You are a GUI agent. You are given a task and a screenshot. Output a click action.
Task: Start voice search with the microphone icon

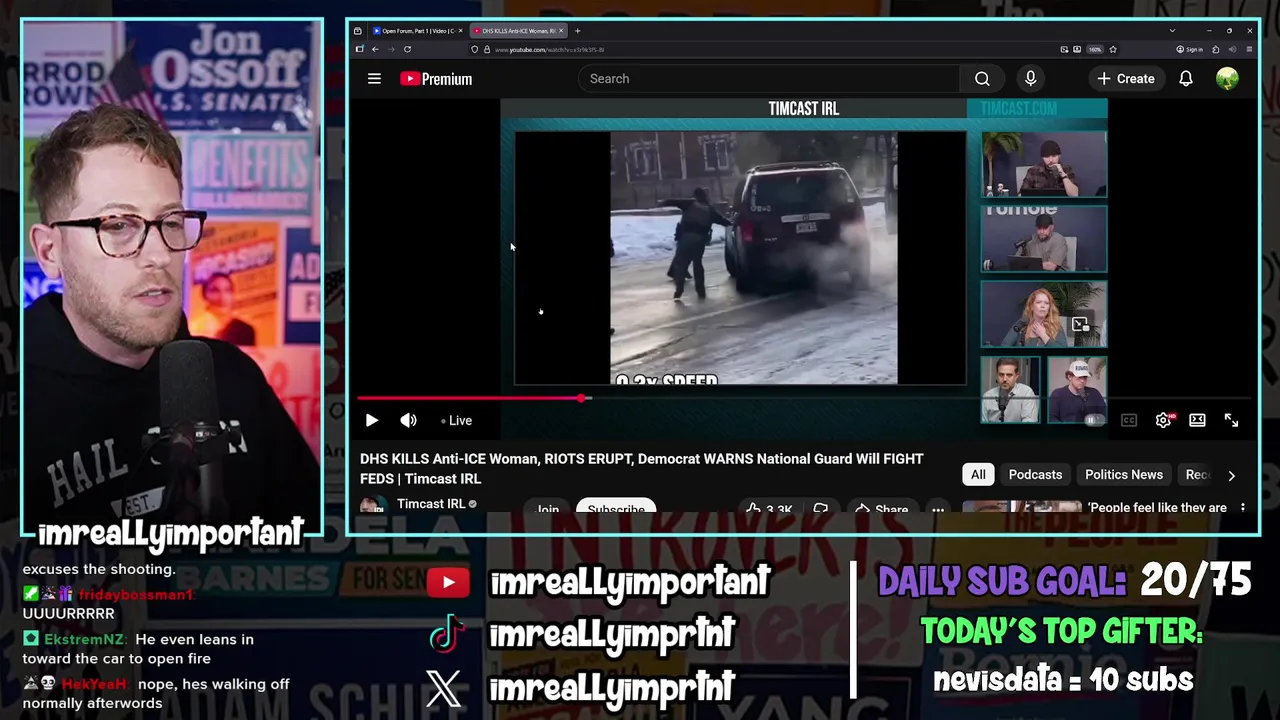(x=1030, y=79)
